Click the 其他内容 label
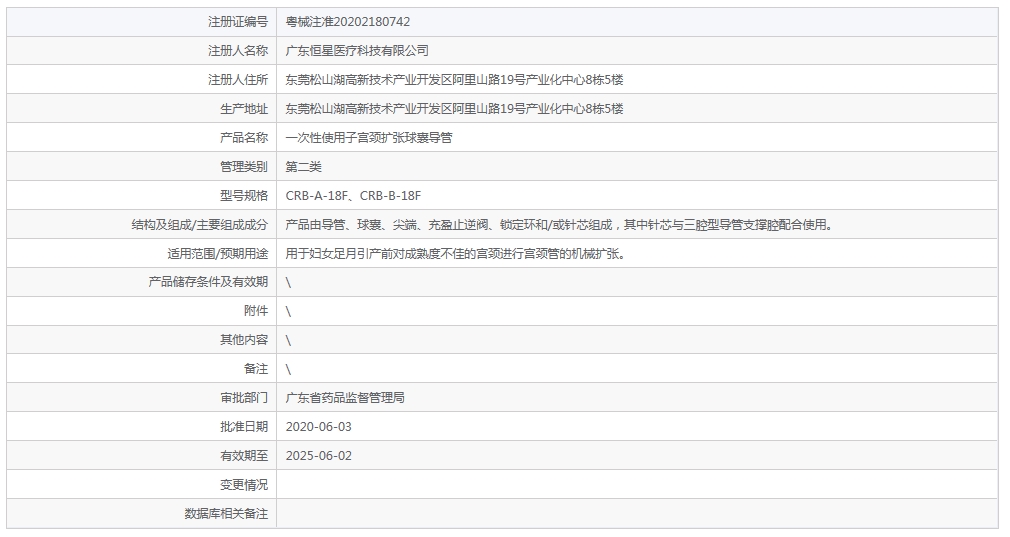Viewport: 1010px width, 537px height. 243,340
